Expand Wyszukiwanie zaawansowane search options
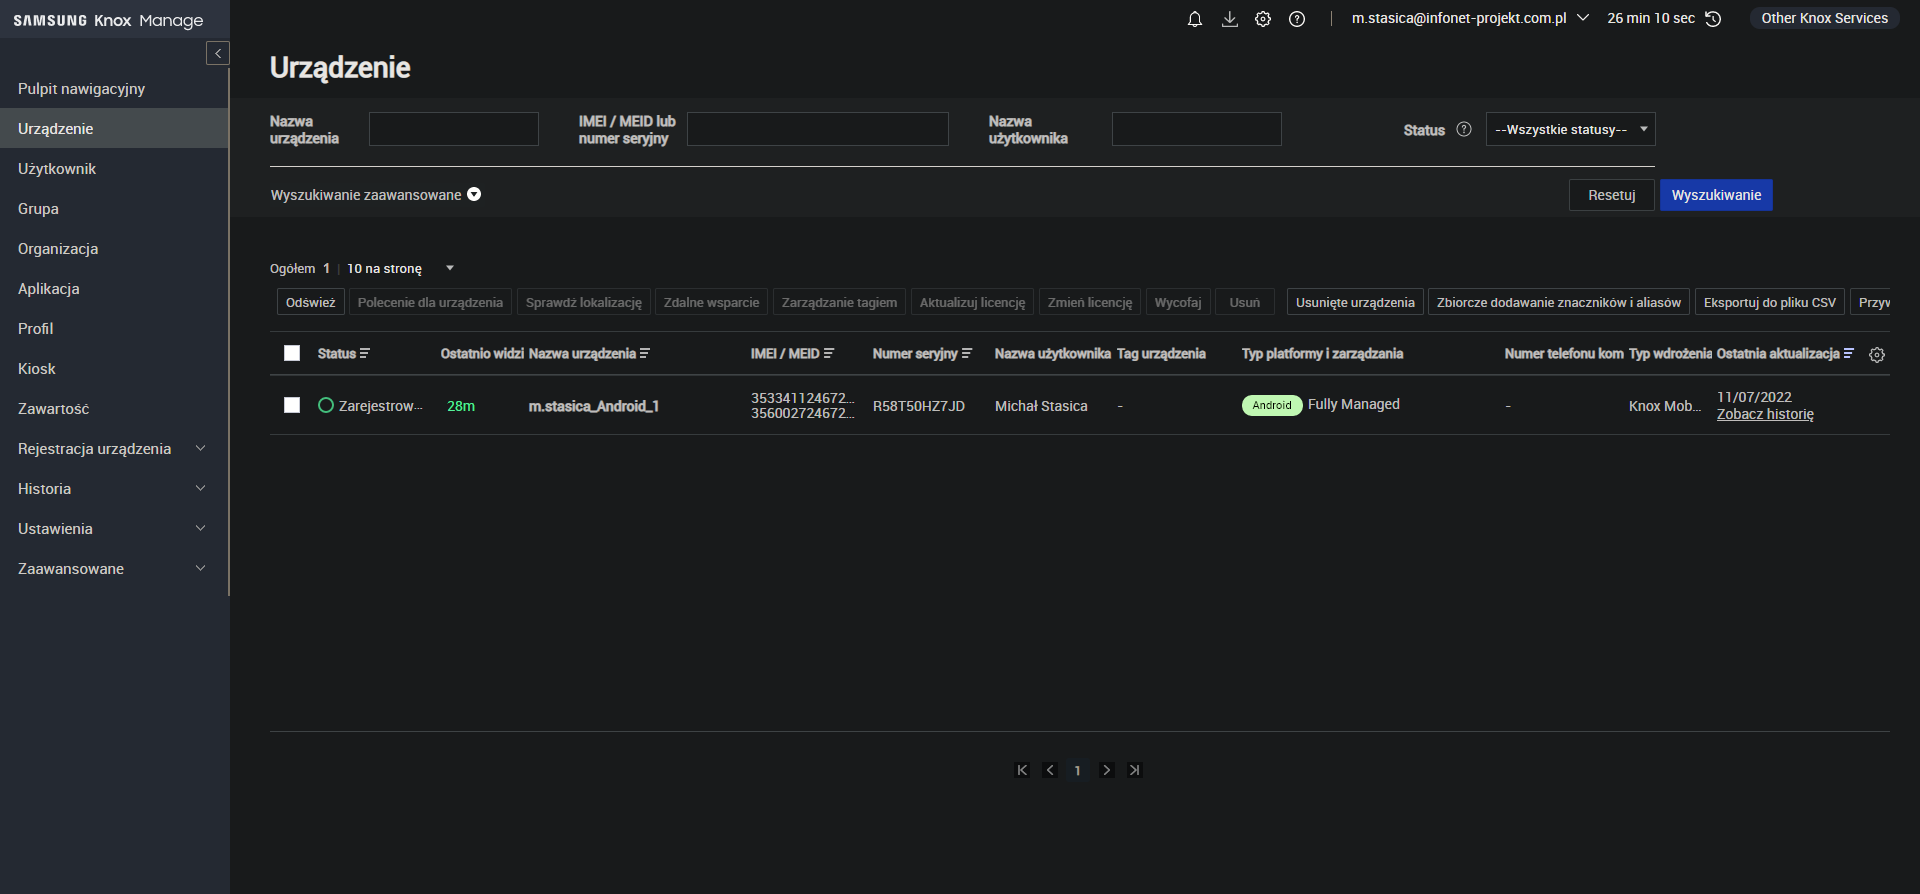 (474, 194)
